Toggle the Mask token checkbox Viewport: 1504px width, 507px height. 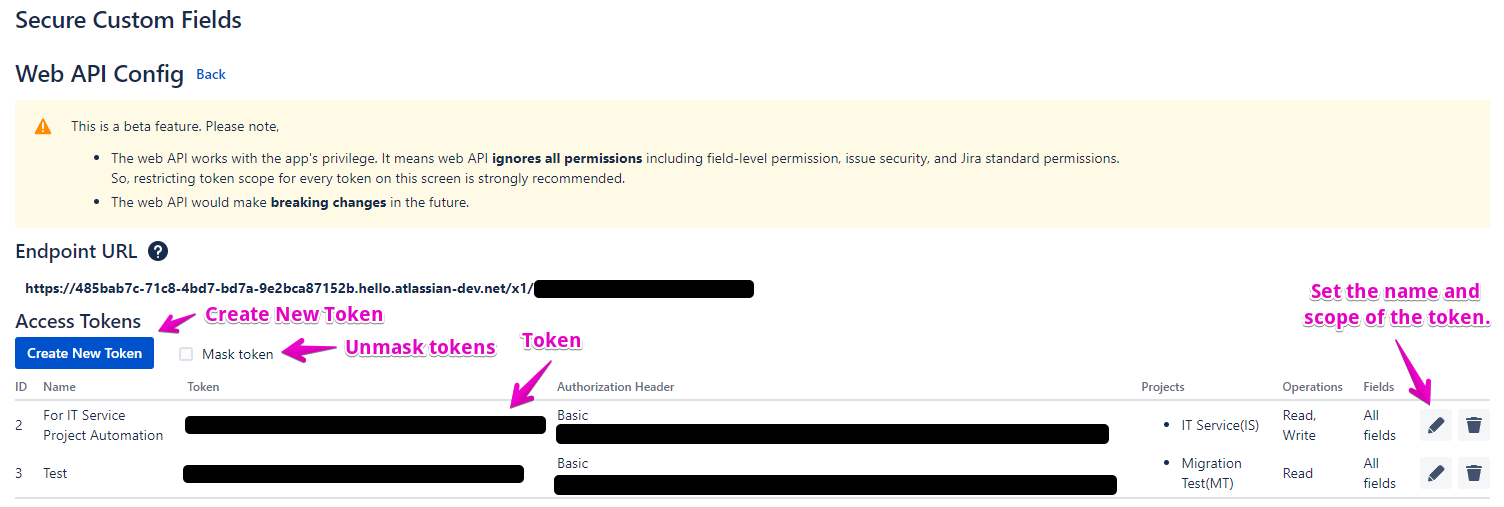pyautogui.click(x=186, y=354)
